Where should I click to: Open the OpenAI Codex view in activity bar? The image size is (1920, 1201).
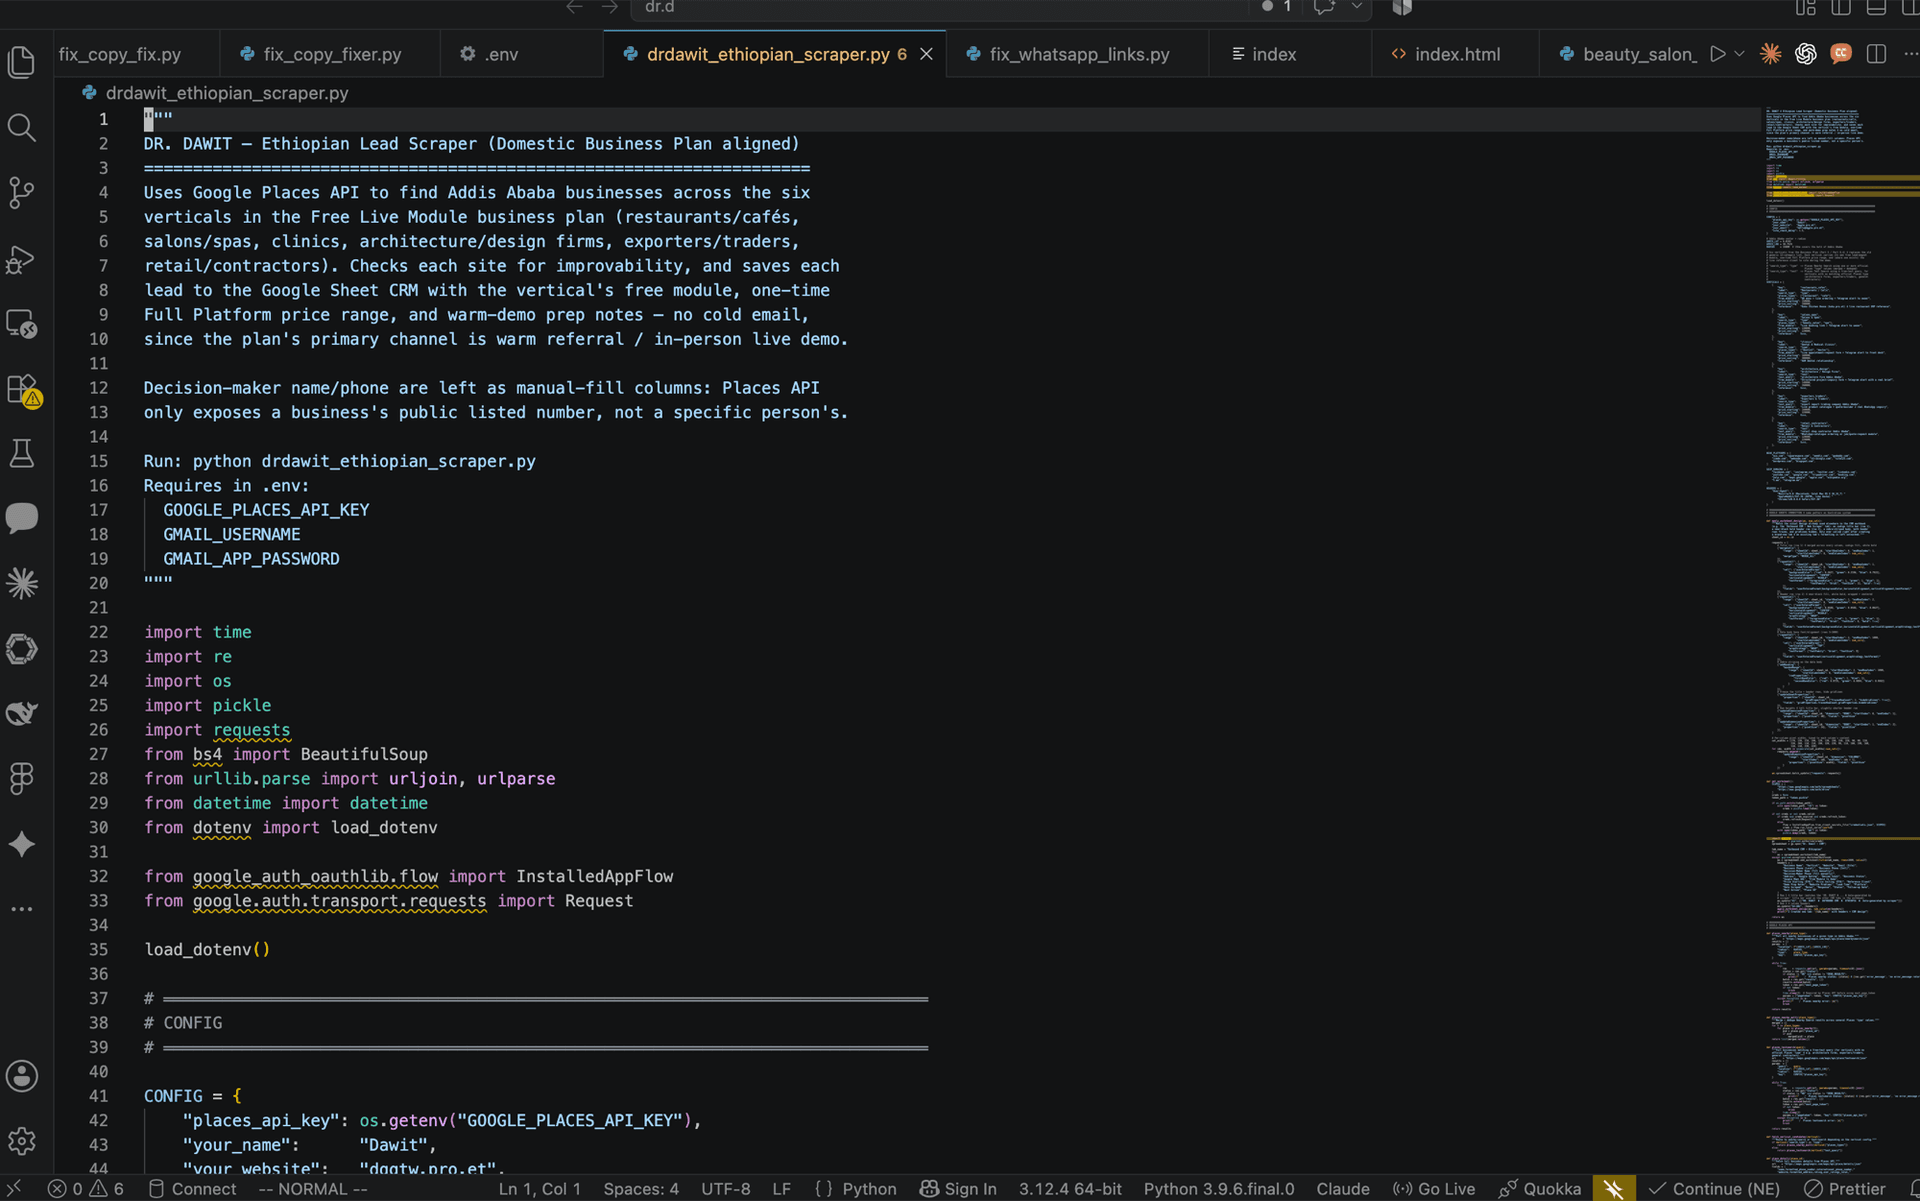pyautogui.click(x=22, y=648)
